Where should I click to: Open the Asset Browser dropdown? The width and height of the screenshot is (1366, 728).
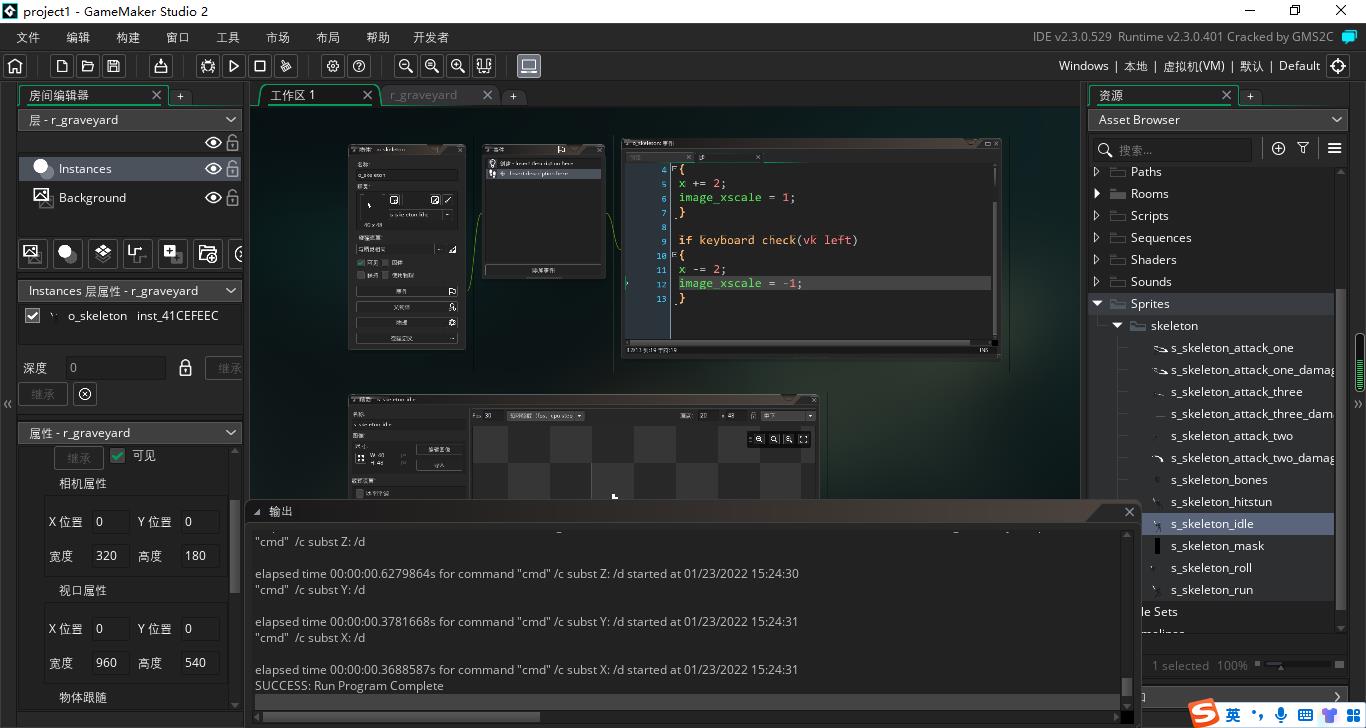1217,120
